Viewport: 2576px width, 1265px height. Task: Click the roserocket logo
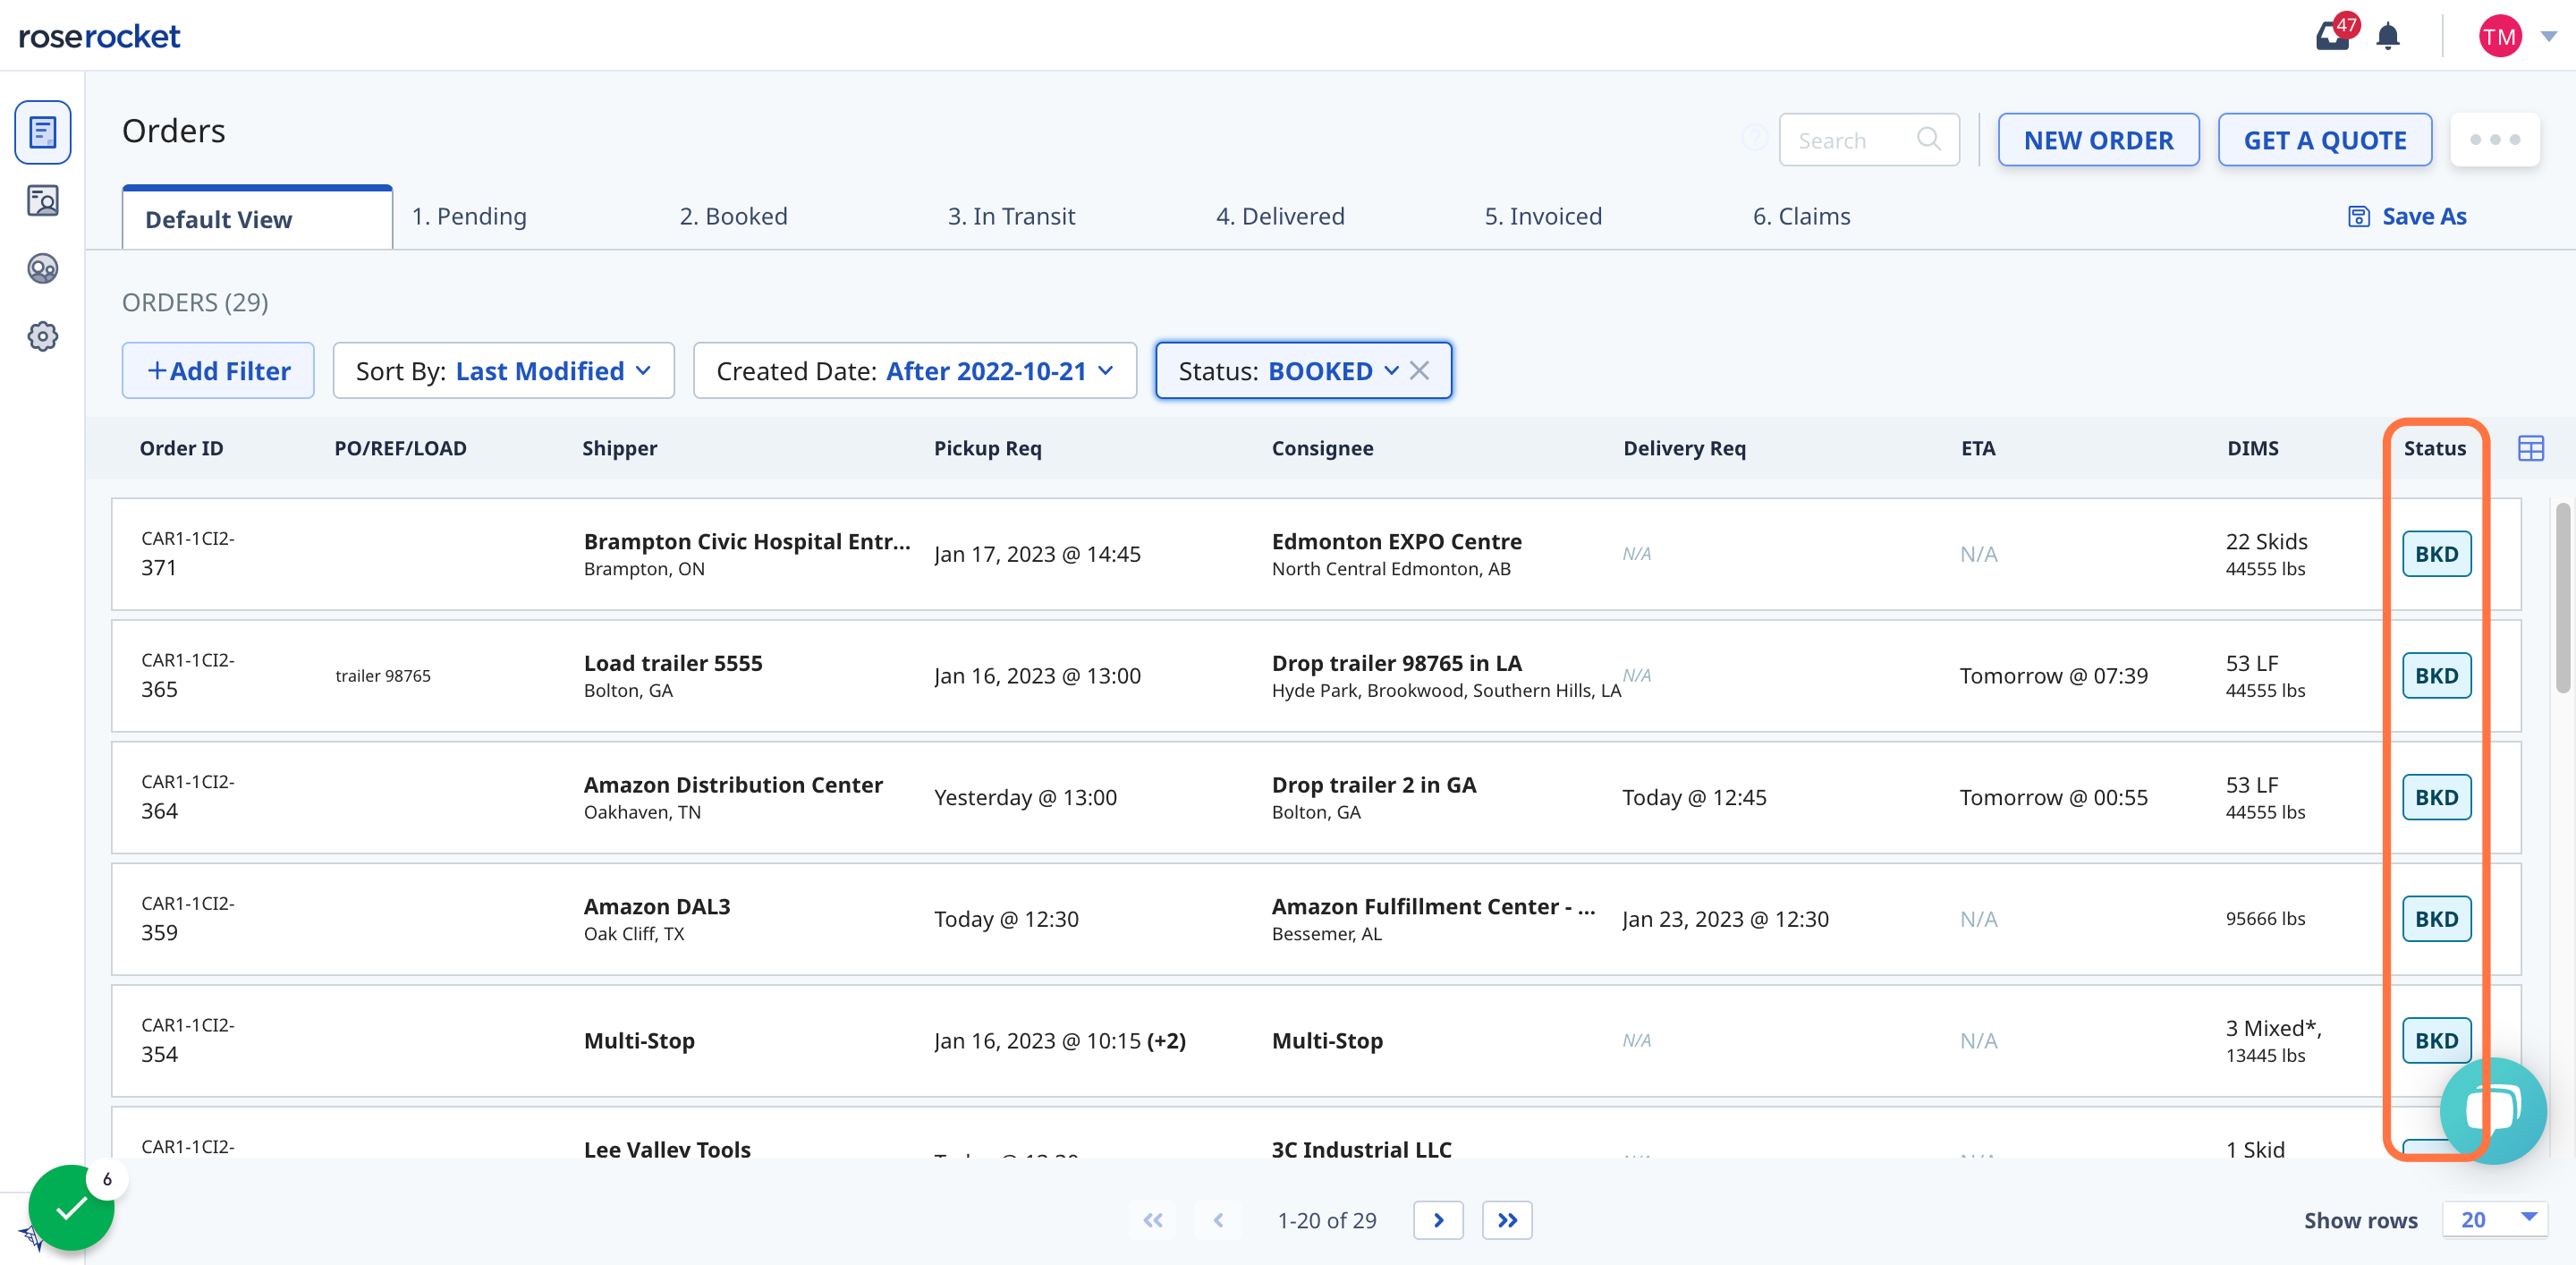pyautogui.click(x=100, y=36)
